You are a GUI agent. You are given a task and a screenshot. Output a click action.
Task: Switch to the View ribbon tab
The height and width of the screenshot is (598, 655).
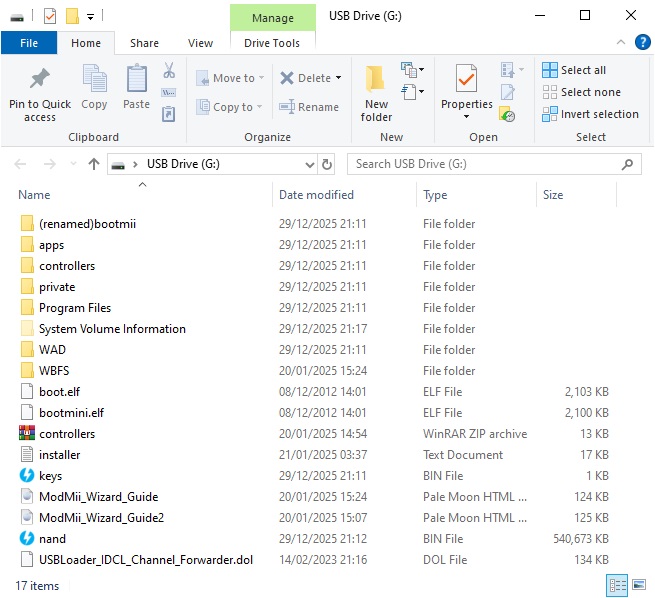click(x=200, y=43)
